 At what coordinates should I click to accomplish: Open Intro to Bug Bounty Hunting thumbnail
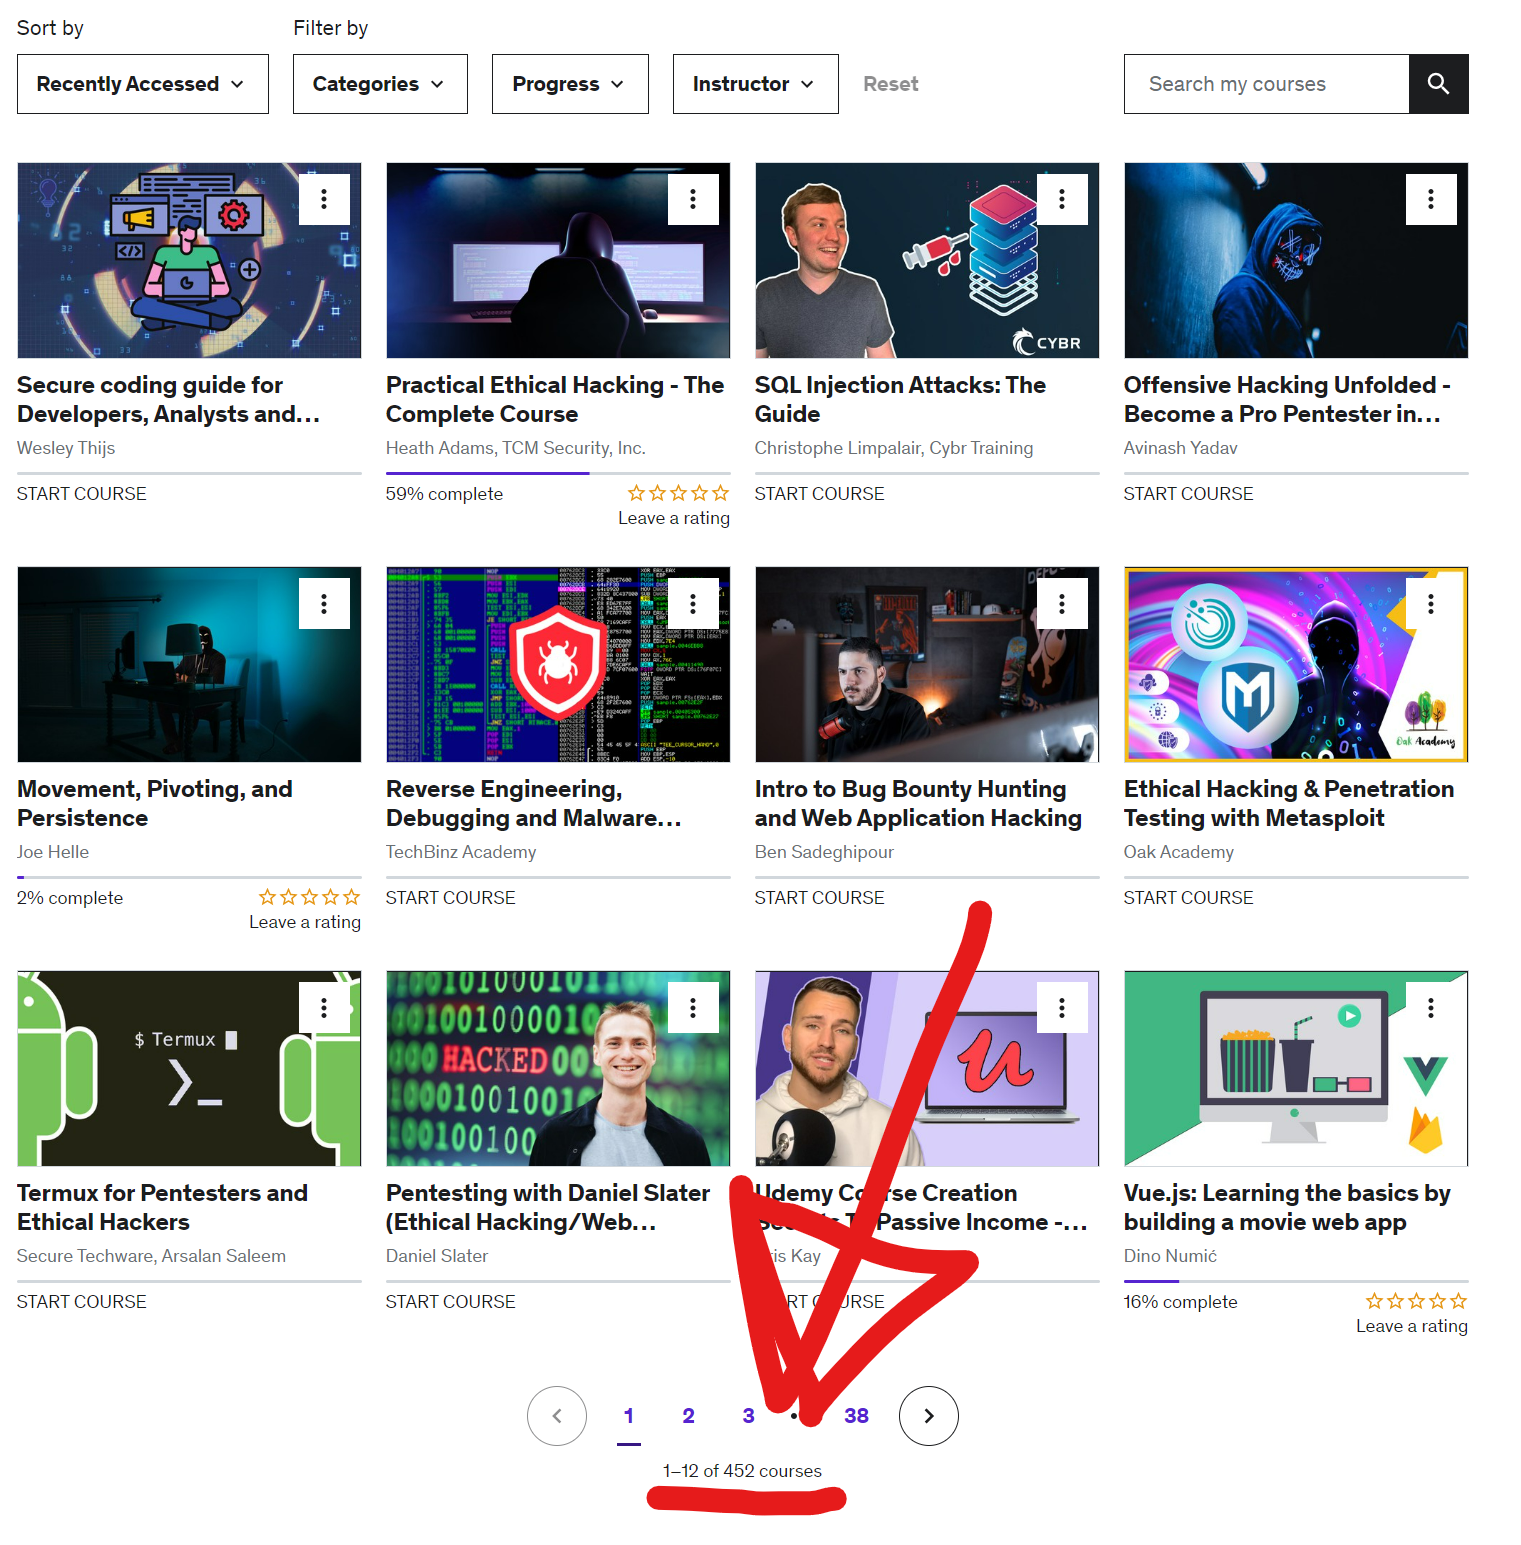point(927,664)
